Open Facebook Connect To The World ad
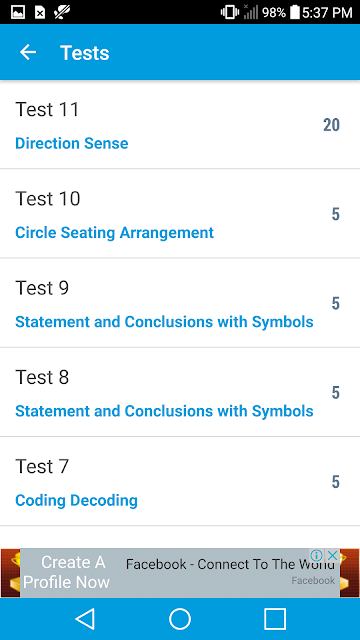This screenshot has height=640, width=360. point(230,564)
